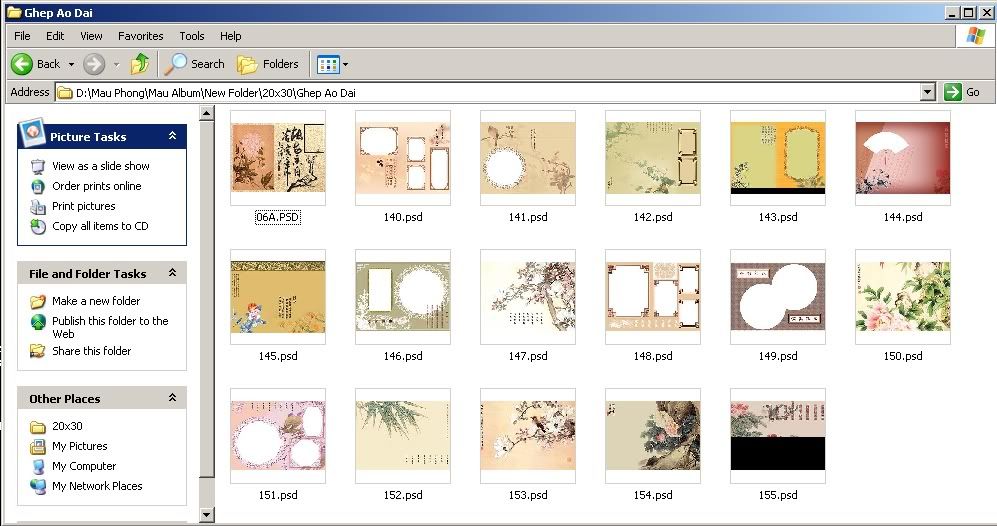
Task: Open the Back history dropdown arrow
Action: coord(71,64)
